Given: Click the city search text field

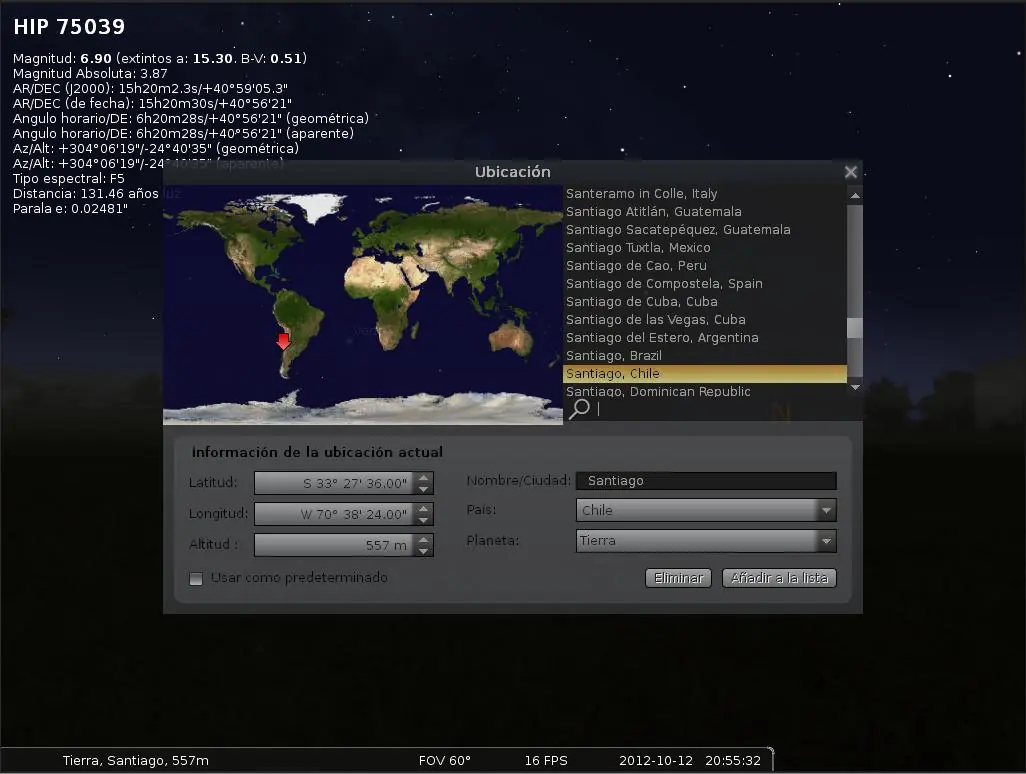Looking at the screenshot, I should [x=720, y=409].
